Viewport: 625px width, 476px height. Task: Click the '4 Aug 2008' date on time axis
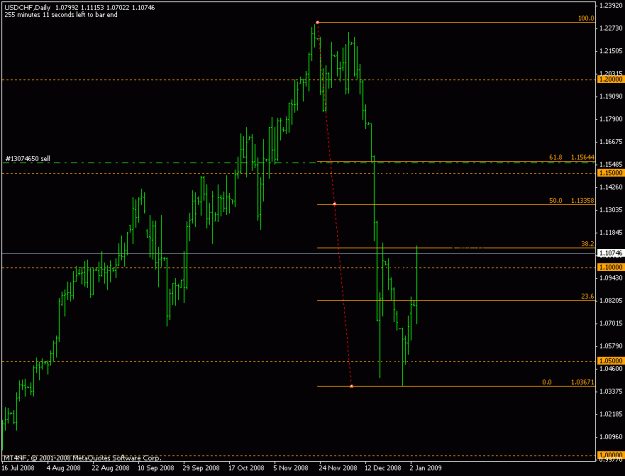(63, 468)
